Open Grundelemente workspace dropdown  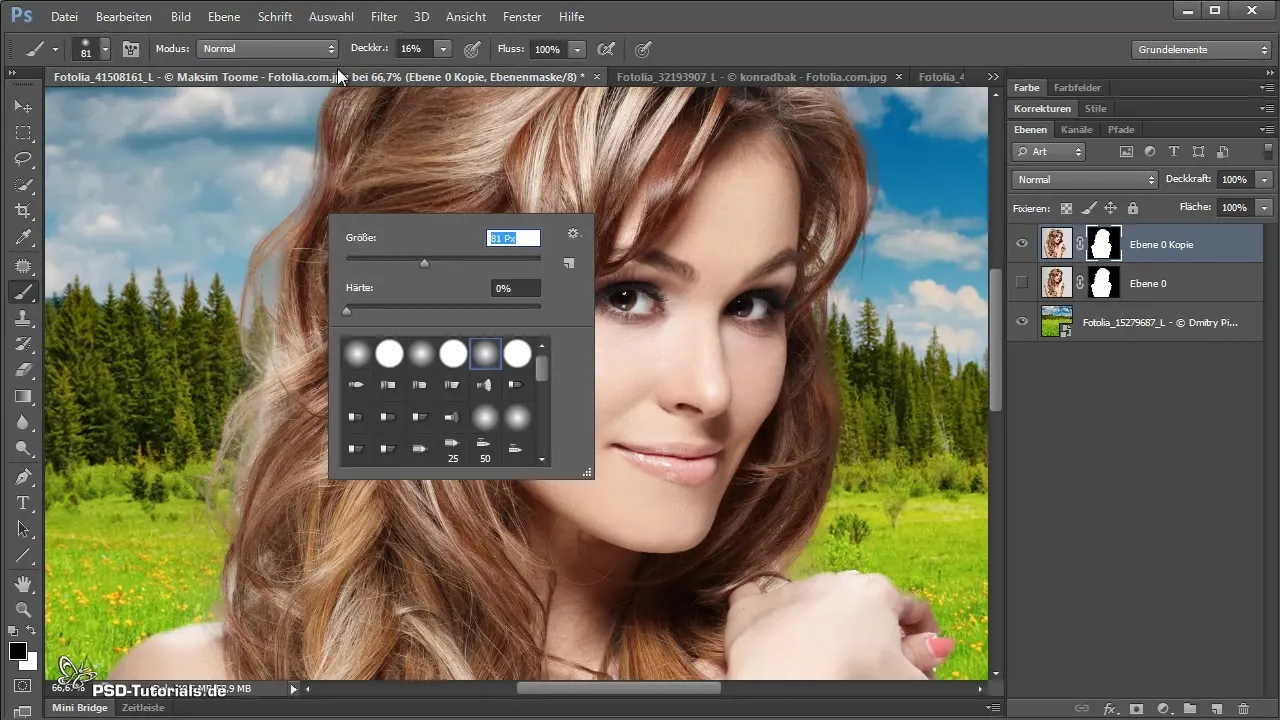click(1203, 49)
